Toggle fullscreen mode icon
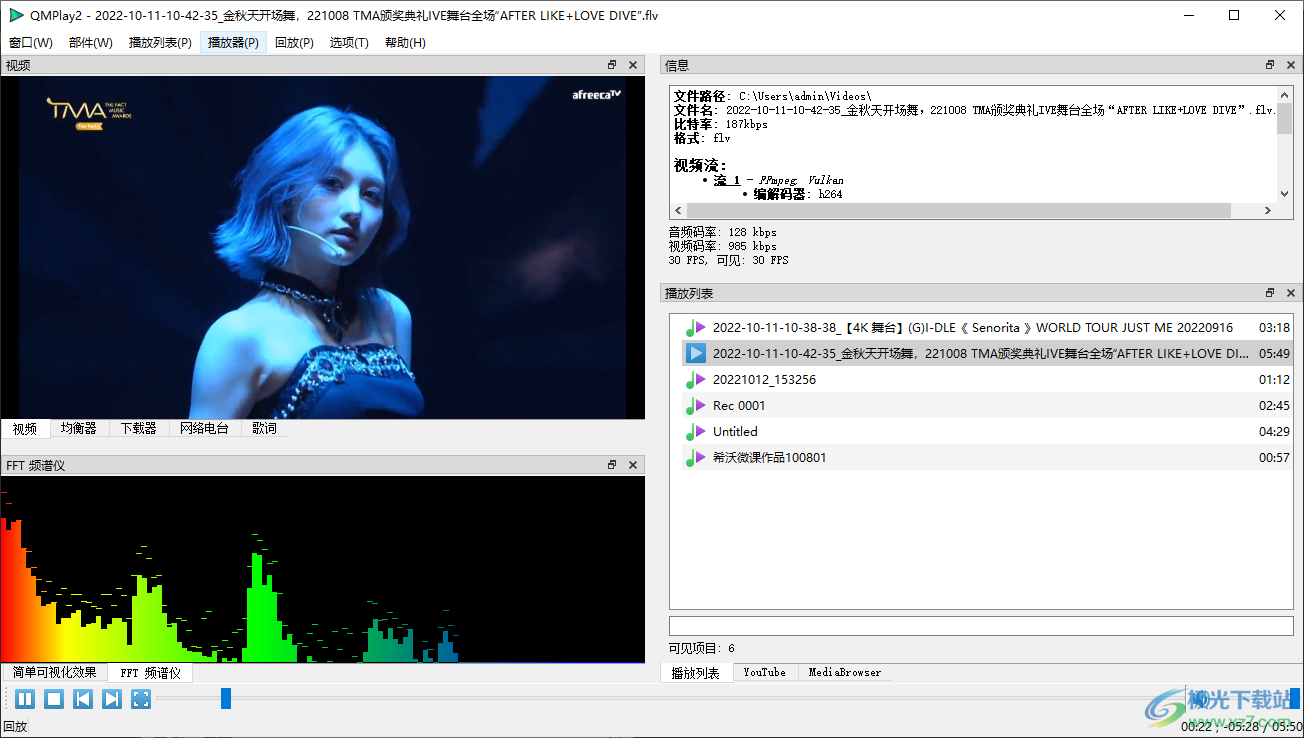 [141, 699]
